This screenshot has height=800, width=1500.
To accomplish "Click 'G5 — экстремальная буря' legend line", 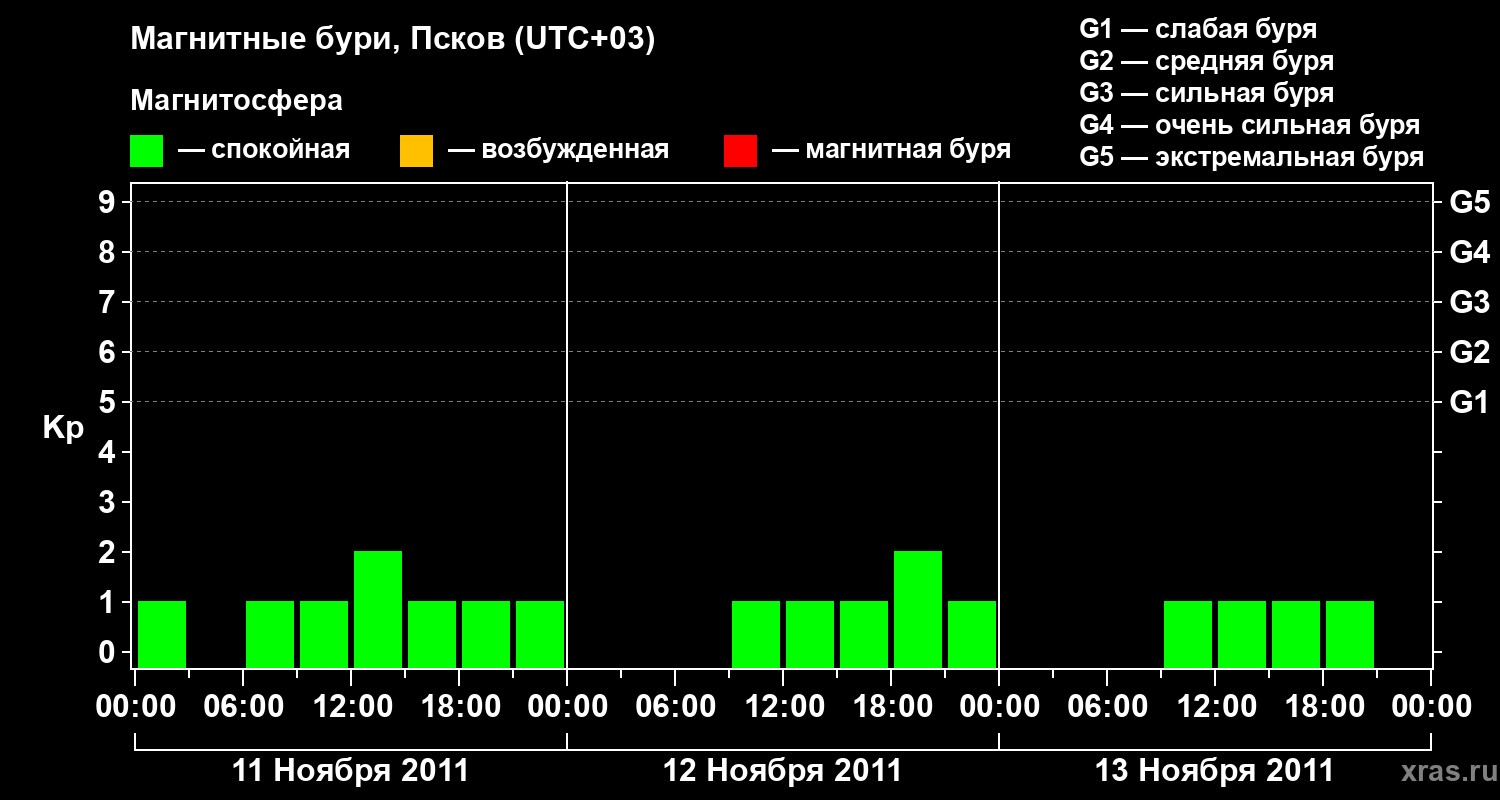I will click(x=1251, y=157).
